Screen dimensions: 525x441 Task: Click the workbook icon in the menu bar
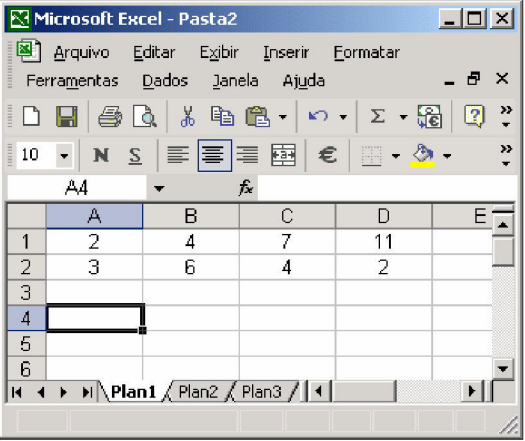(29, 51)
